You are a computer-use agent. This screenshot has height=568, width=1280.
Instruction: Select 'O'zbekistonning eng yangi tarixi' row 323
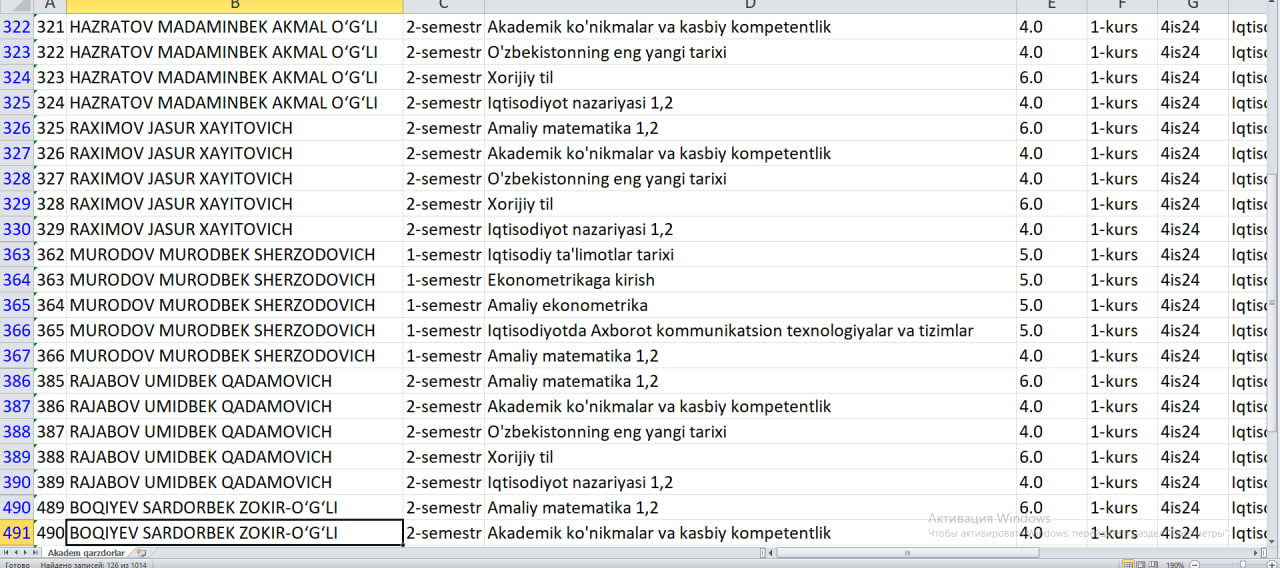750,52
